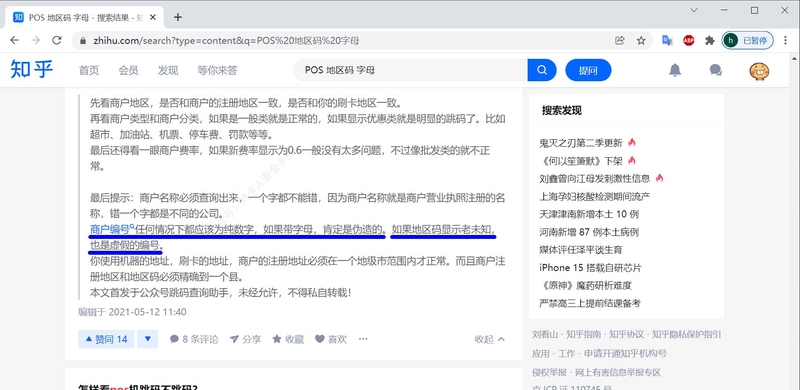Click the 提问 button
The width and height of the screenshot is (800, 390).
tap(588, 70)
